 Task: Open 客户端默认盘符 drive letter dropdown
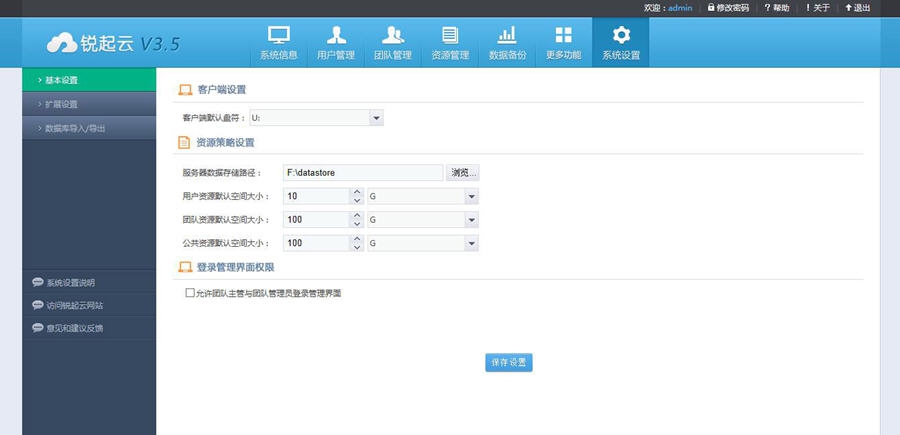click(377, 118)
